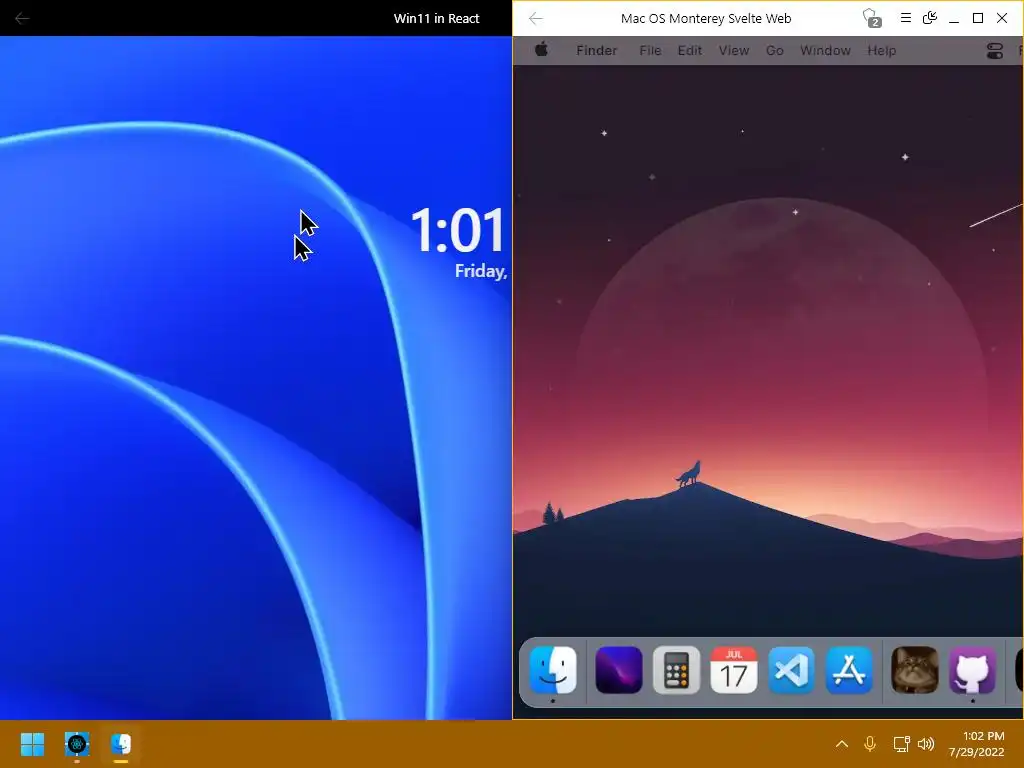Maximize the Mac OS Monterey Svelte Web window

tap(978, 18)
